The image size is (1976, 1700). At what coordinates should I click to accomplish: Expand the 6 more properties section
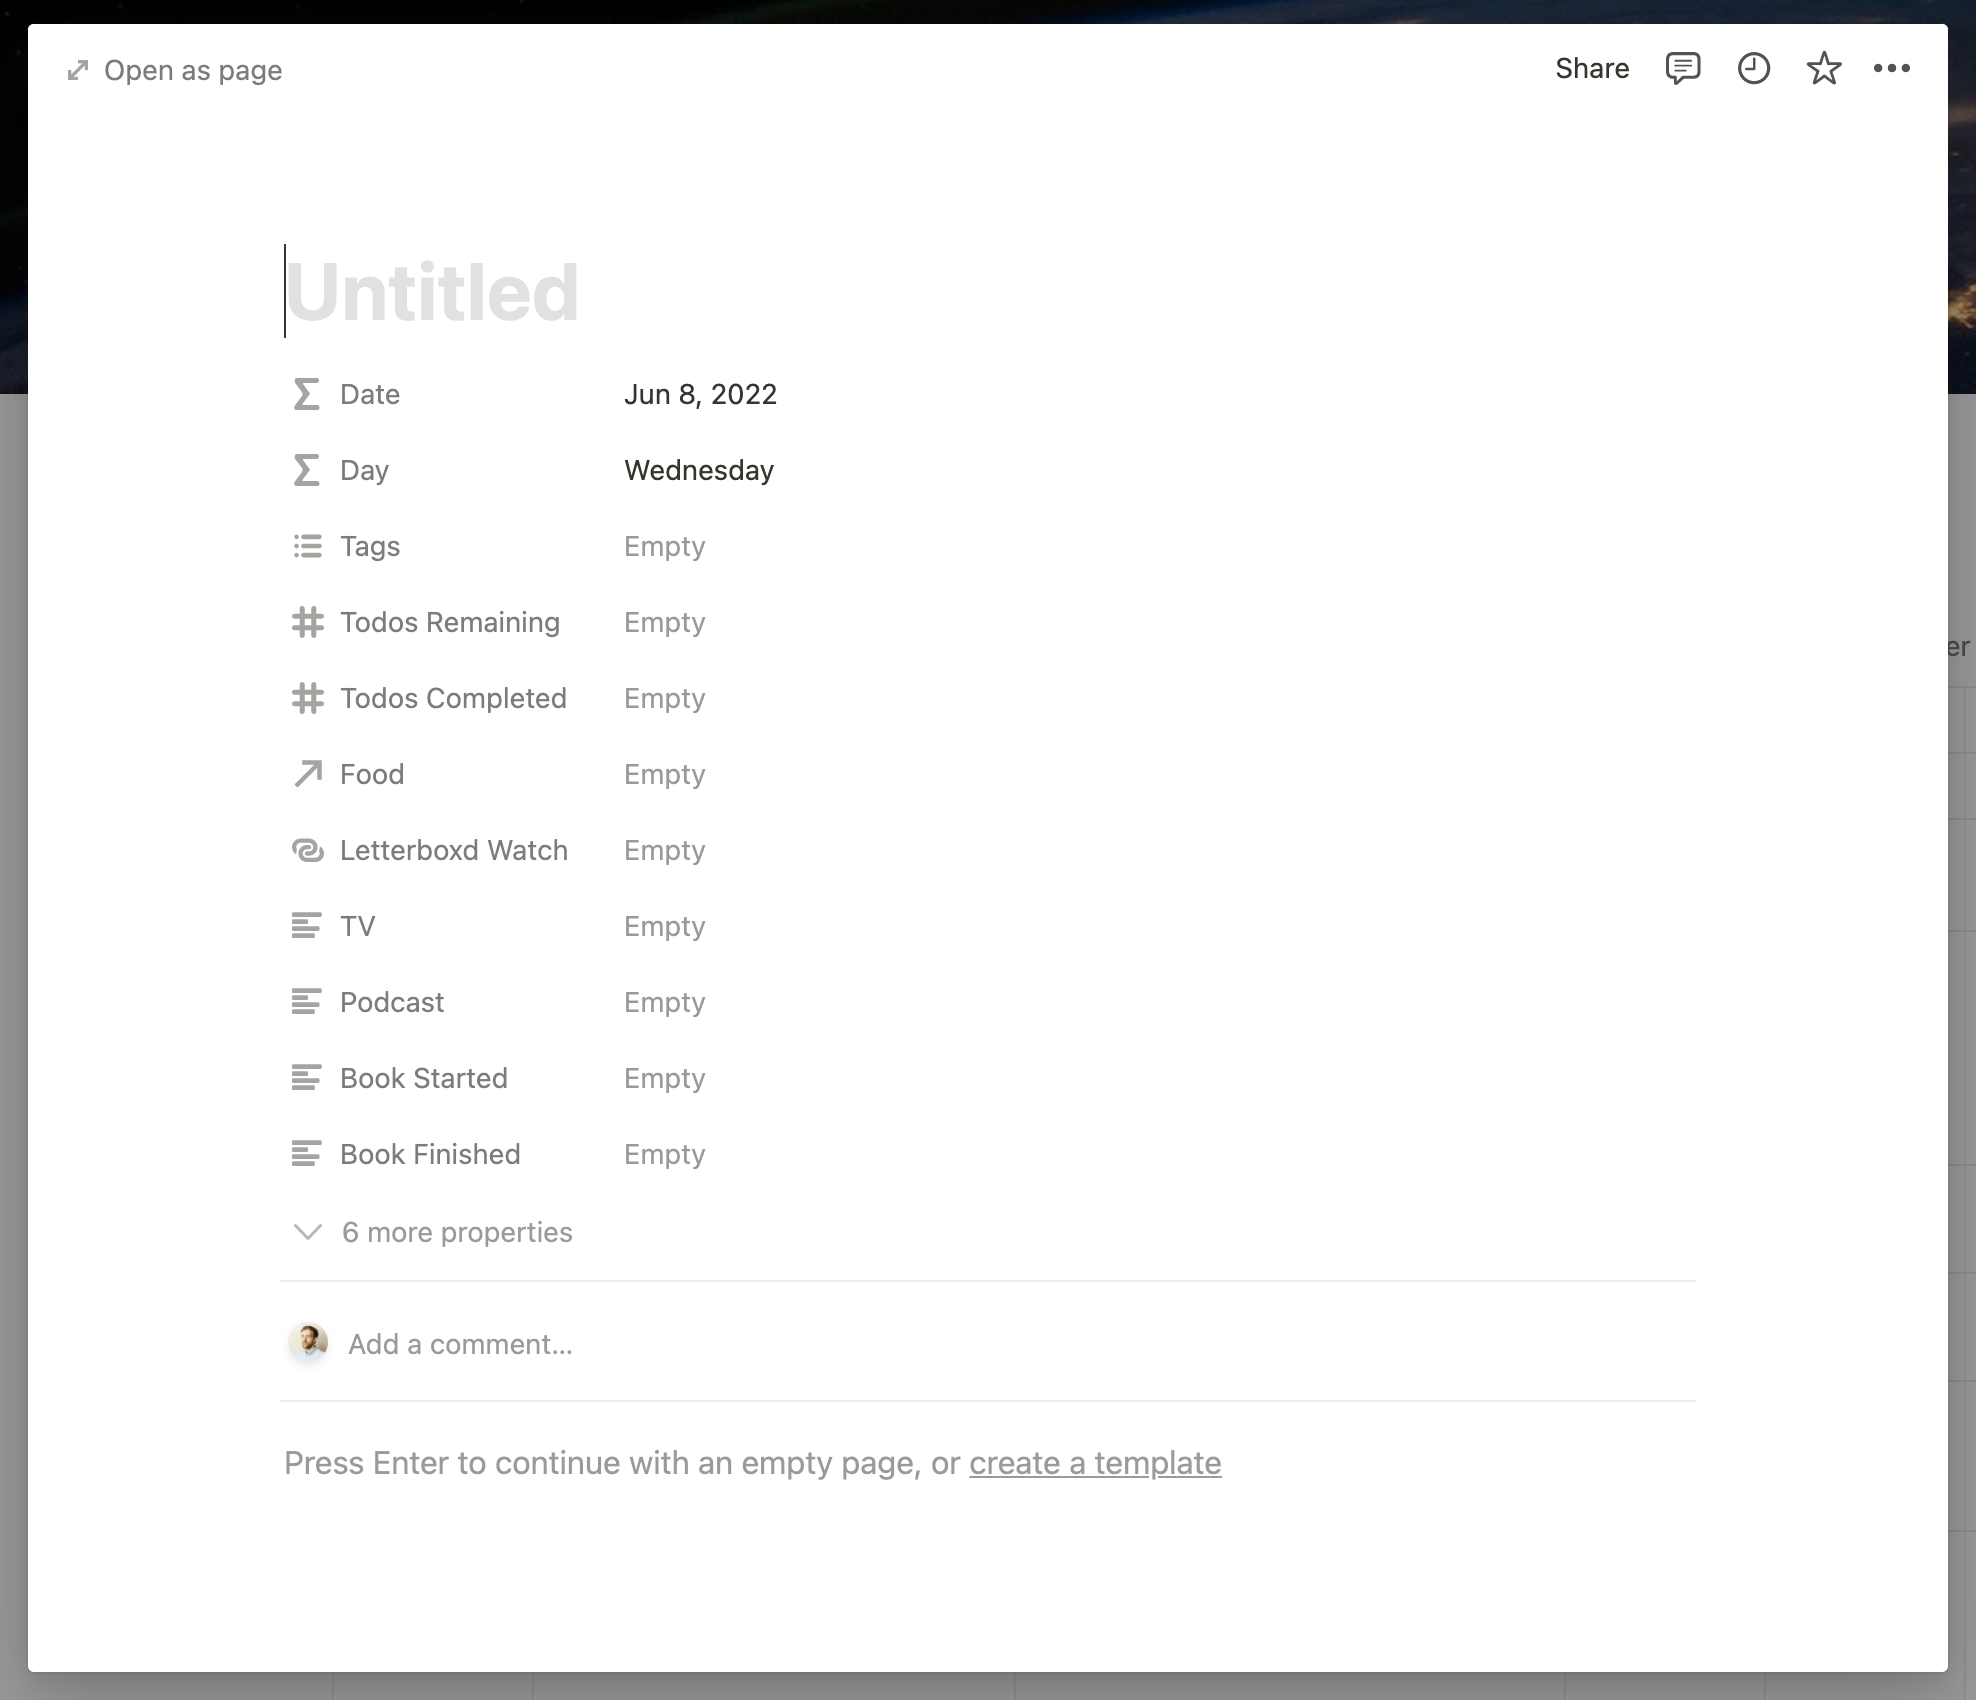click(x=455, y=1231)
